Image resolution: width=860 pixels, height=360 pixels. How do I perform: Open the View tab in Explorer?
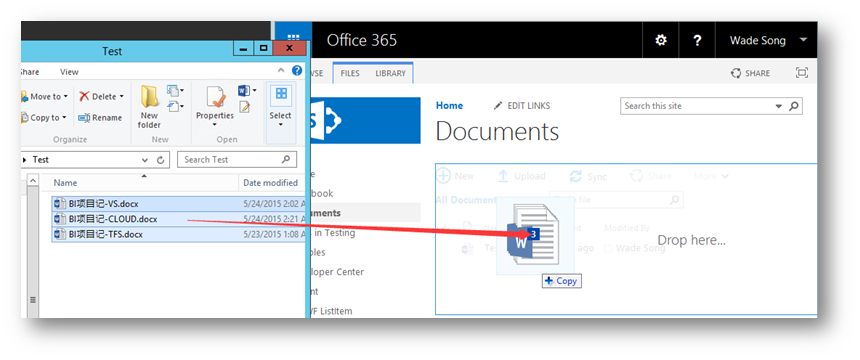point(69,72)
